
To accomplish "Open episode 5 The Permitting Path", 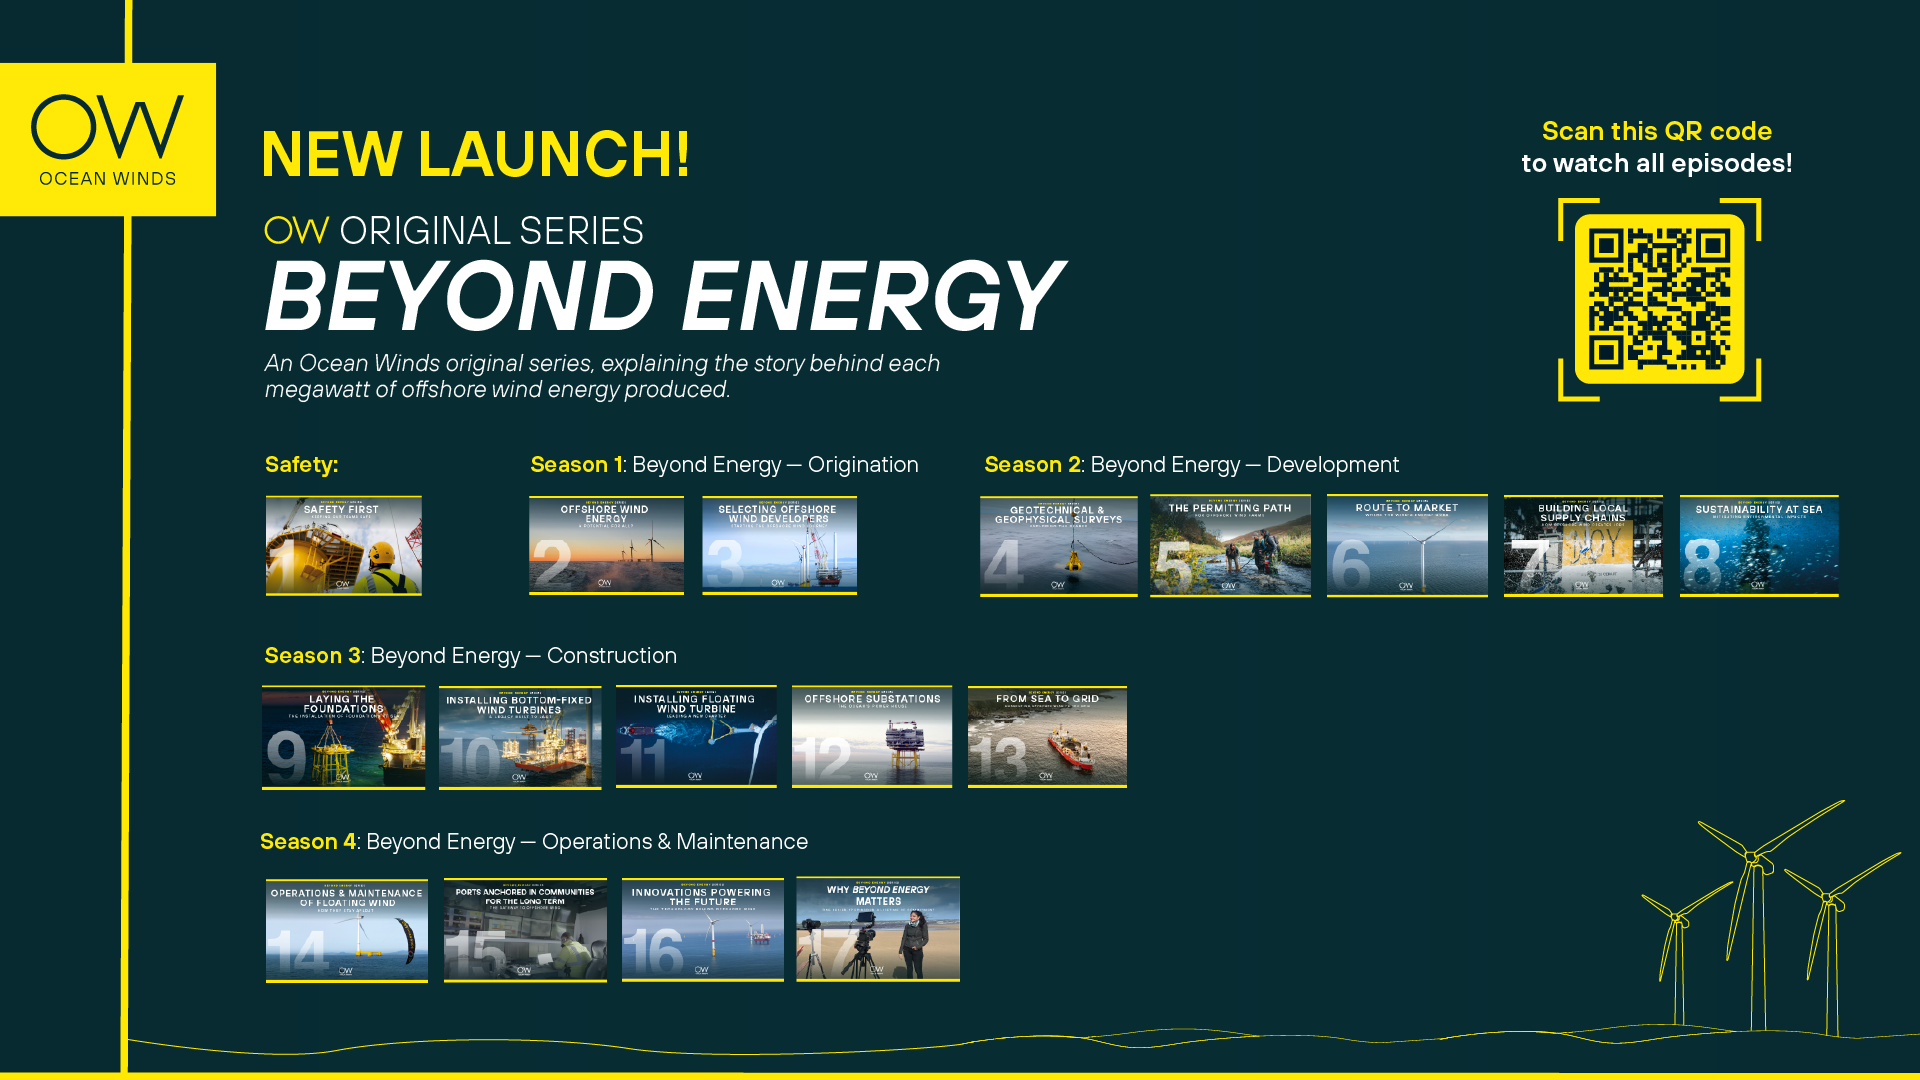I will 1230,545.
